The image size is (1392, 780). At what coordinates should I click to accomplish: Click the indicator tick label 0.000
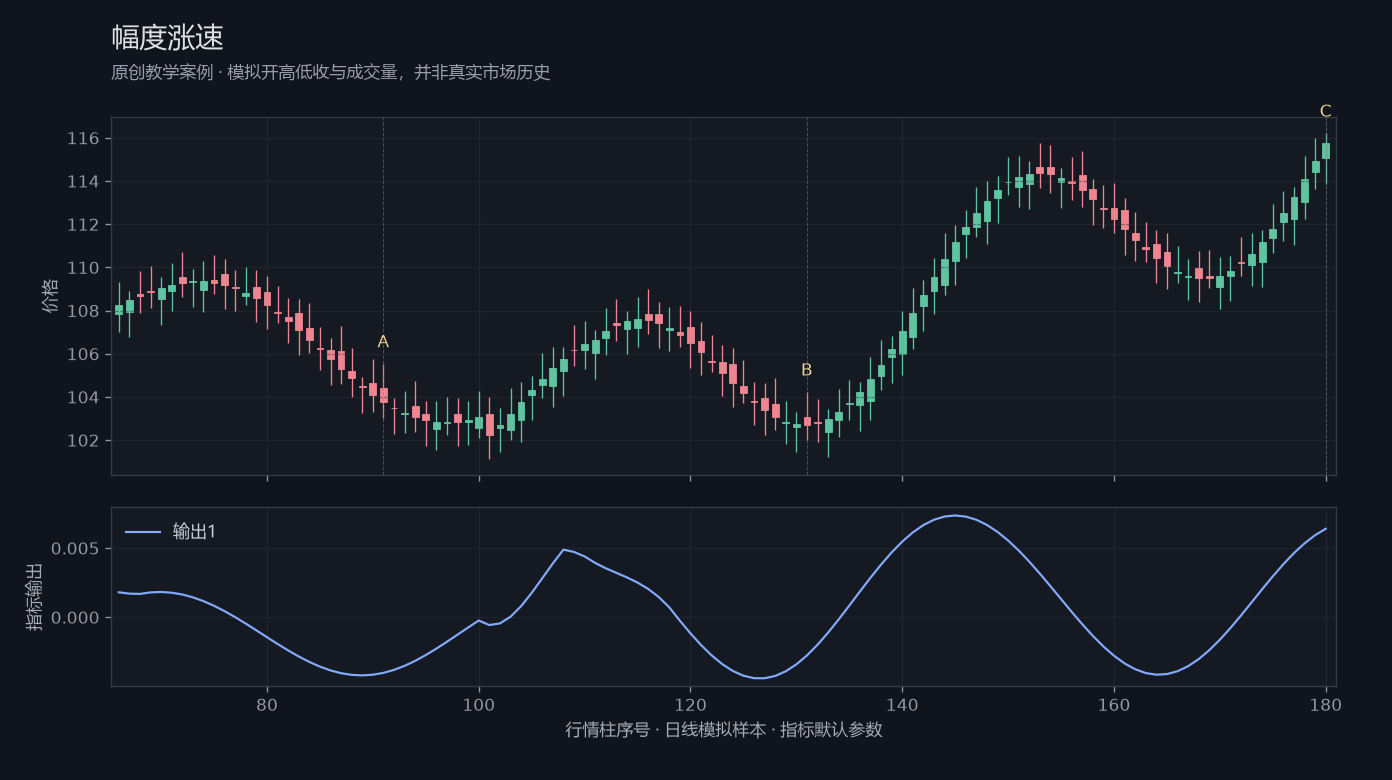click(76, 618)
